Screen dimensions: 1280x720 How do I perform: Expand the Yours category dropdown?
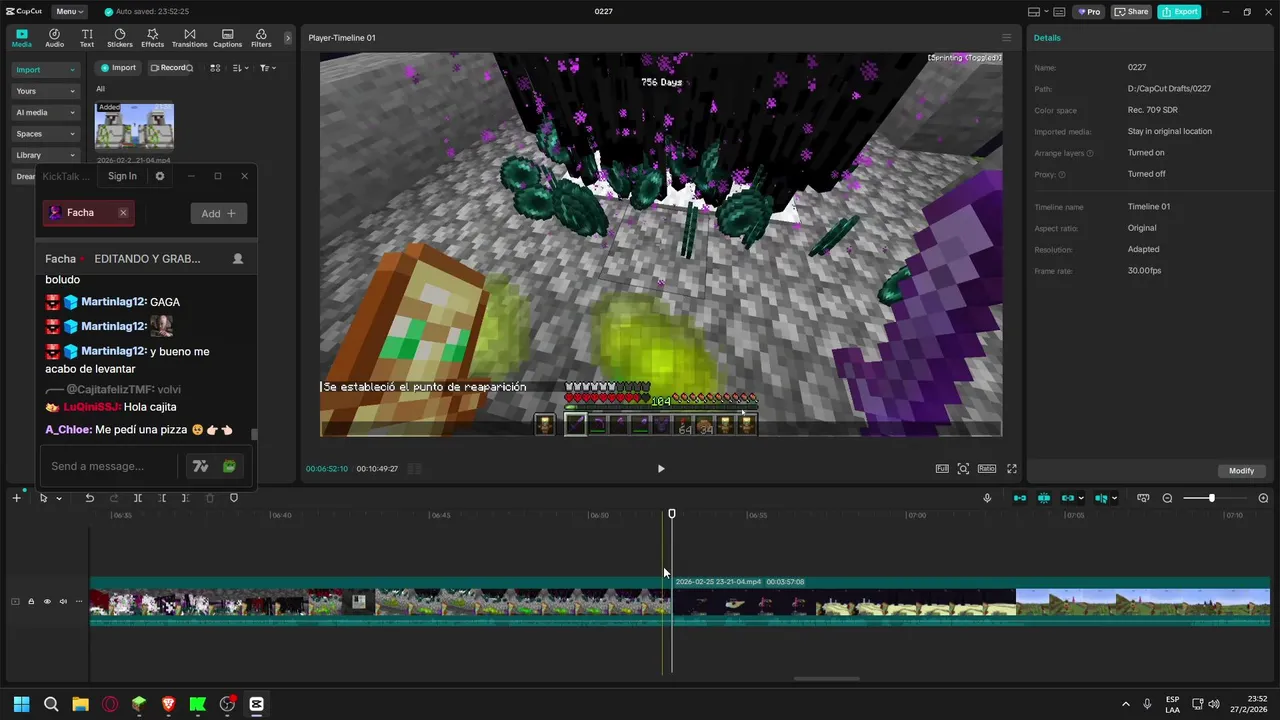[46, 91]
